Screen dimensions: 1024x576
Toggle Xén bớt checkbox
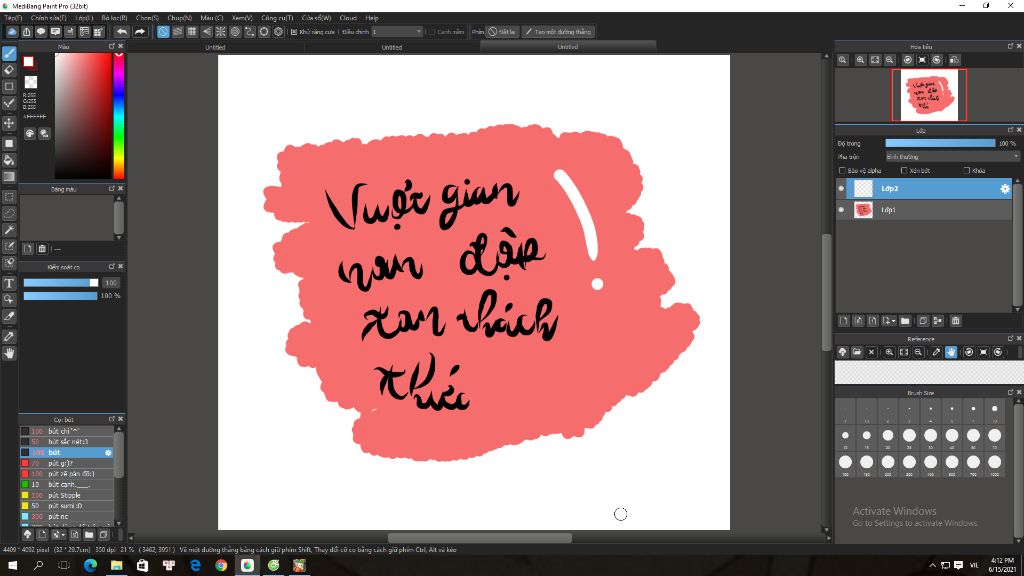[x=904, y=170]
